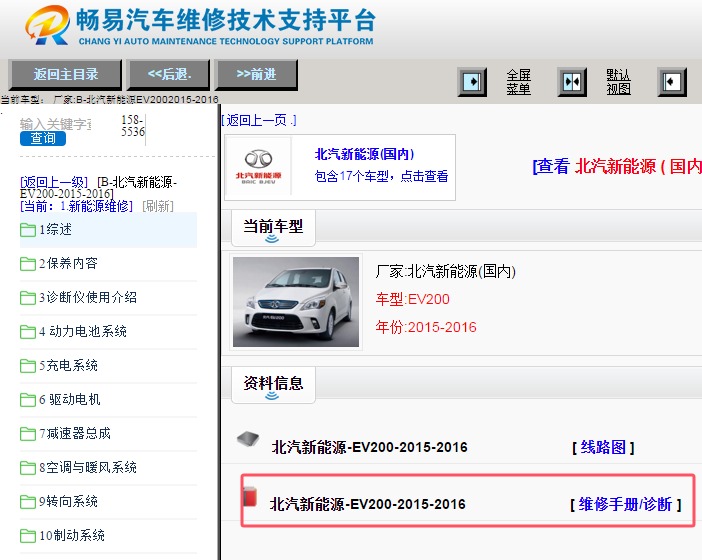Open the 8空调与暖风系统 folder
This screenshot has width=702, height=560.
click(108, 468)
